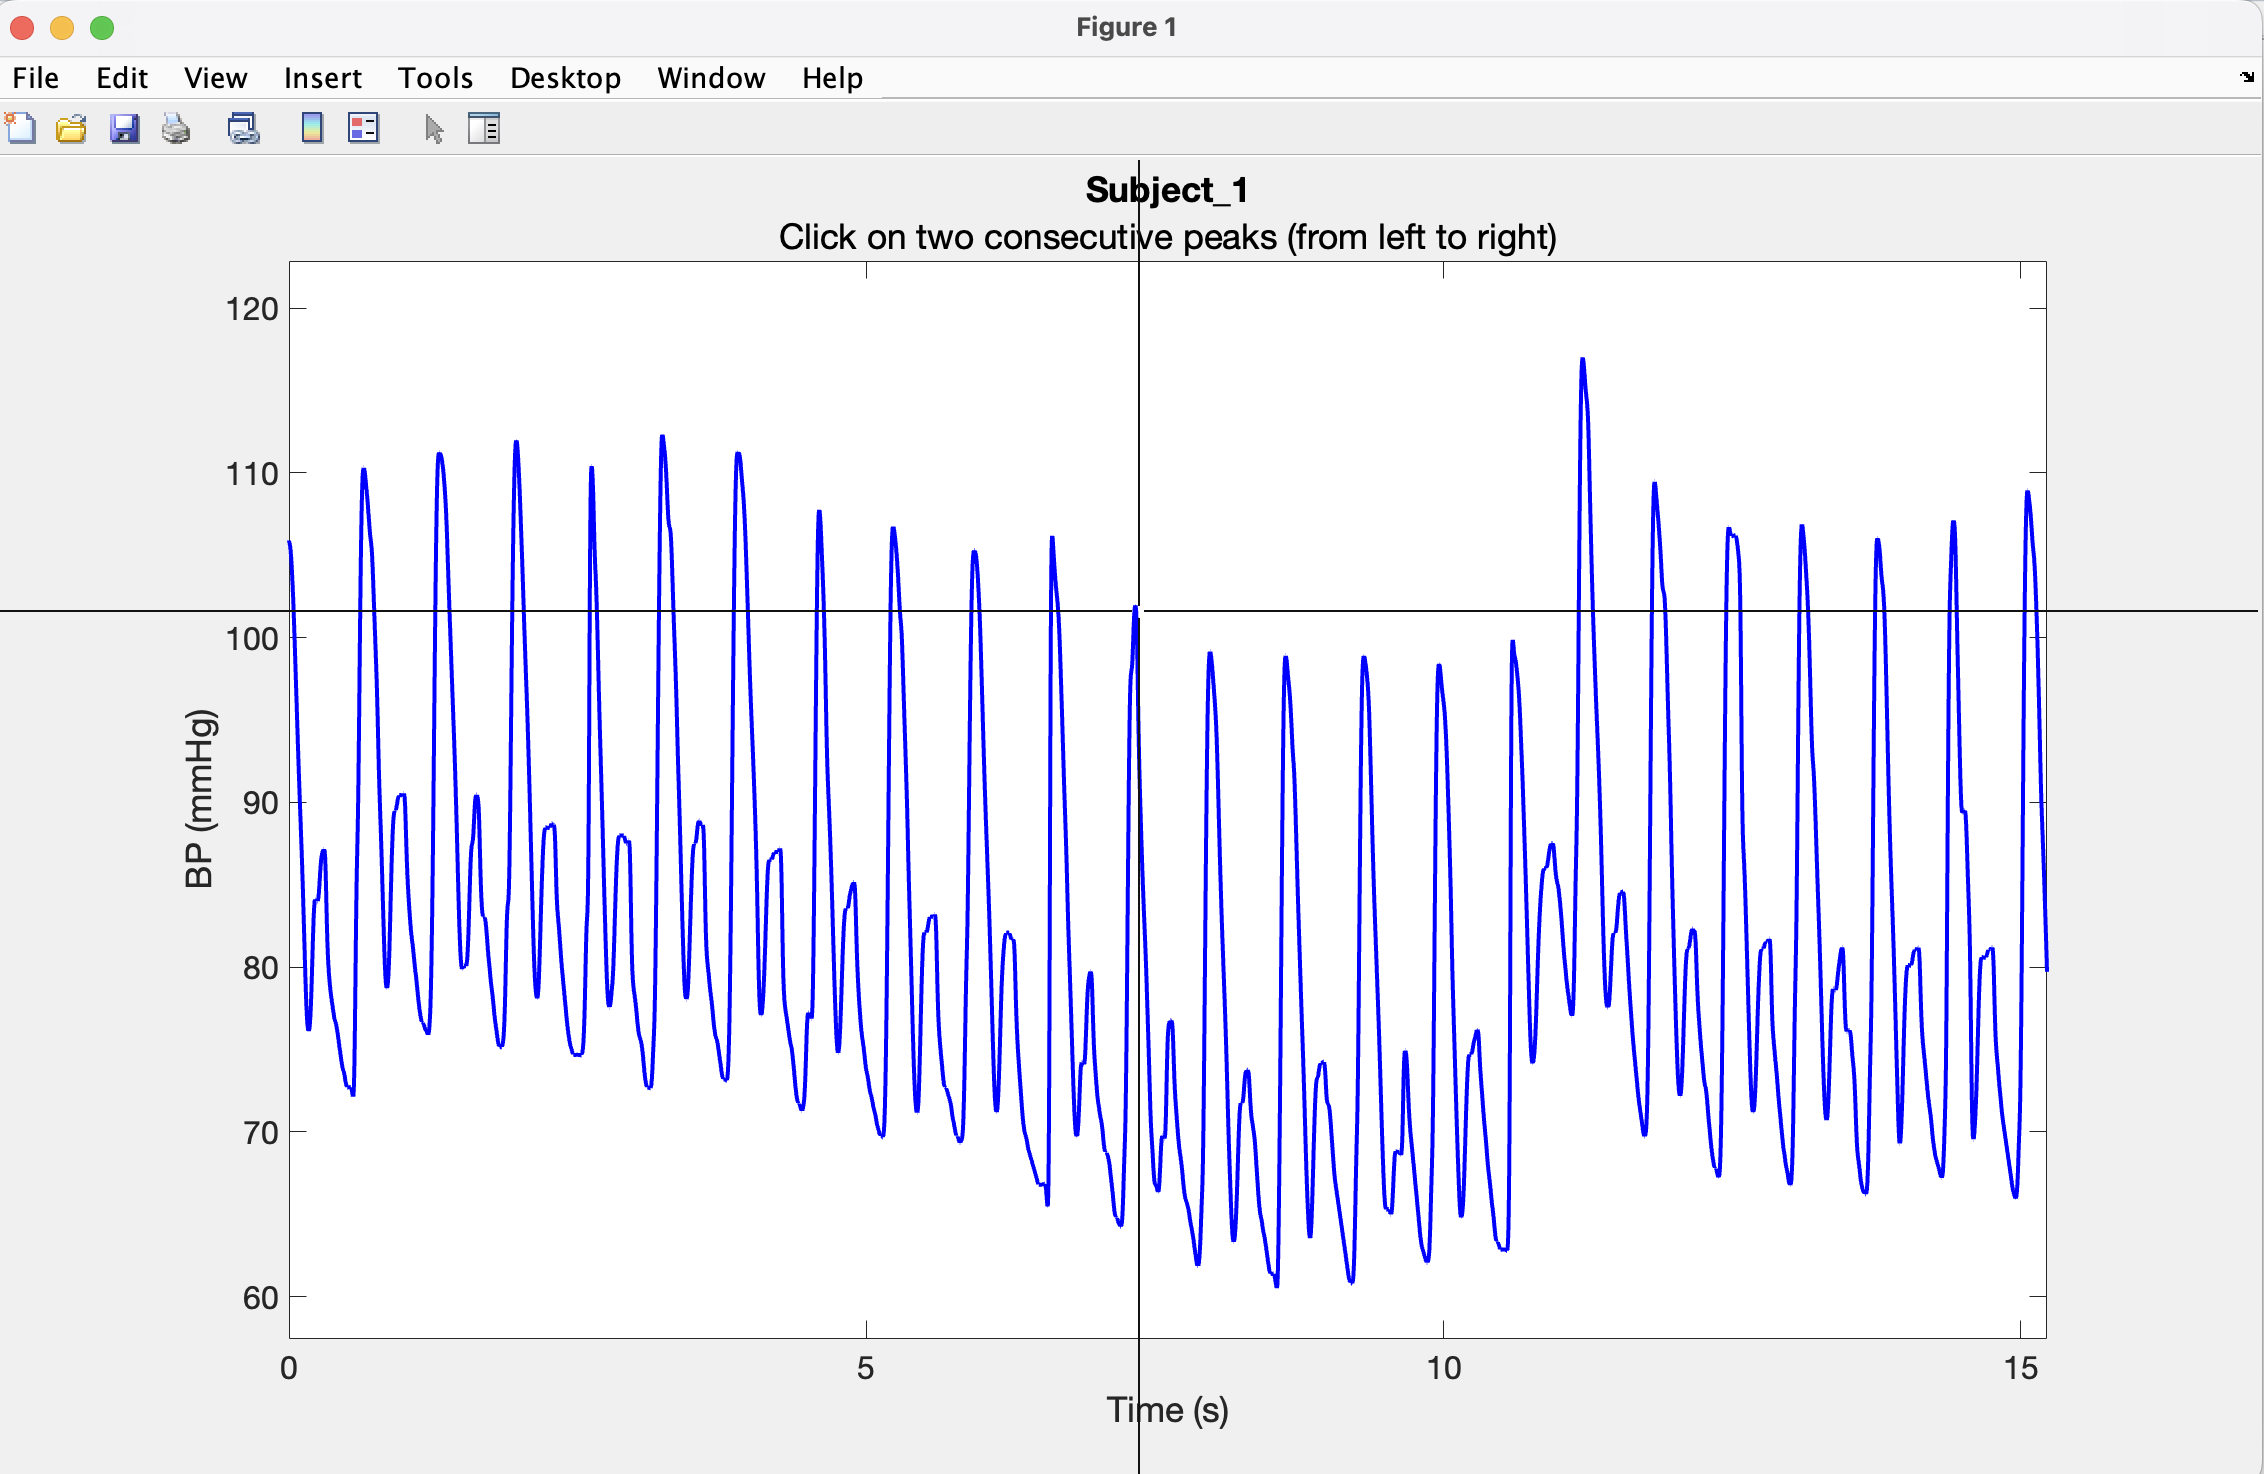Click the waveform peak under the crosshair
2264x1474 pixels.
(x=1136, y=608)
